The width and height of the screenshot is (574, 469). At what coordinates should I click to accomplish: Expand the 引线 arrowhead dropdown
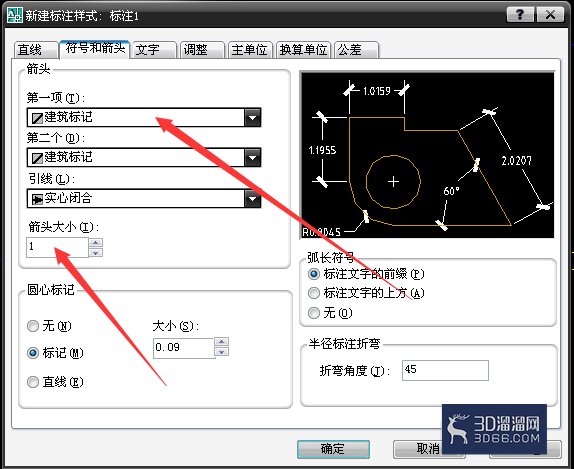coord(253,199)
